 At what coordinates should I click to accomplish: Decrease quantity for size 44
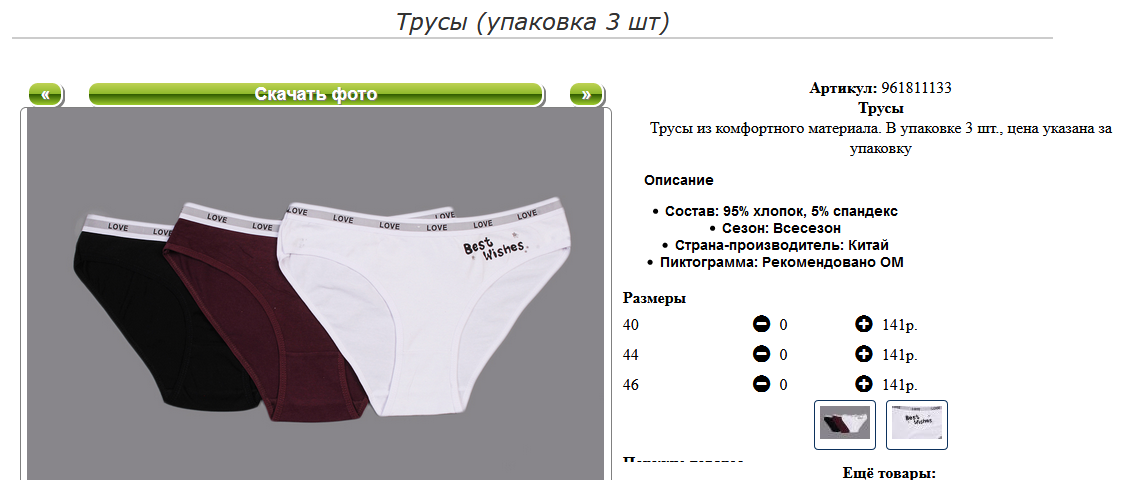click(x=761, y=354)
